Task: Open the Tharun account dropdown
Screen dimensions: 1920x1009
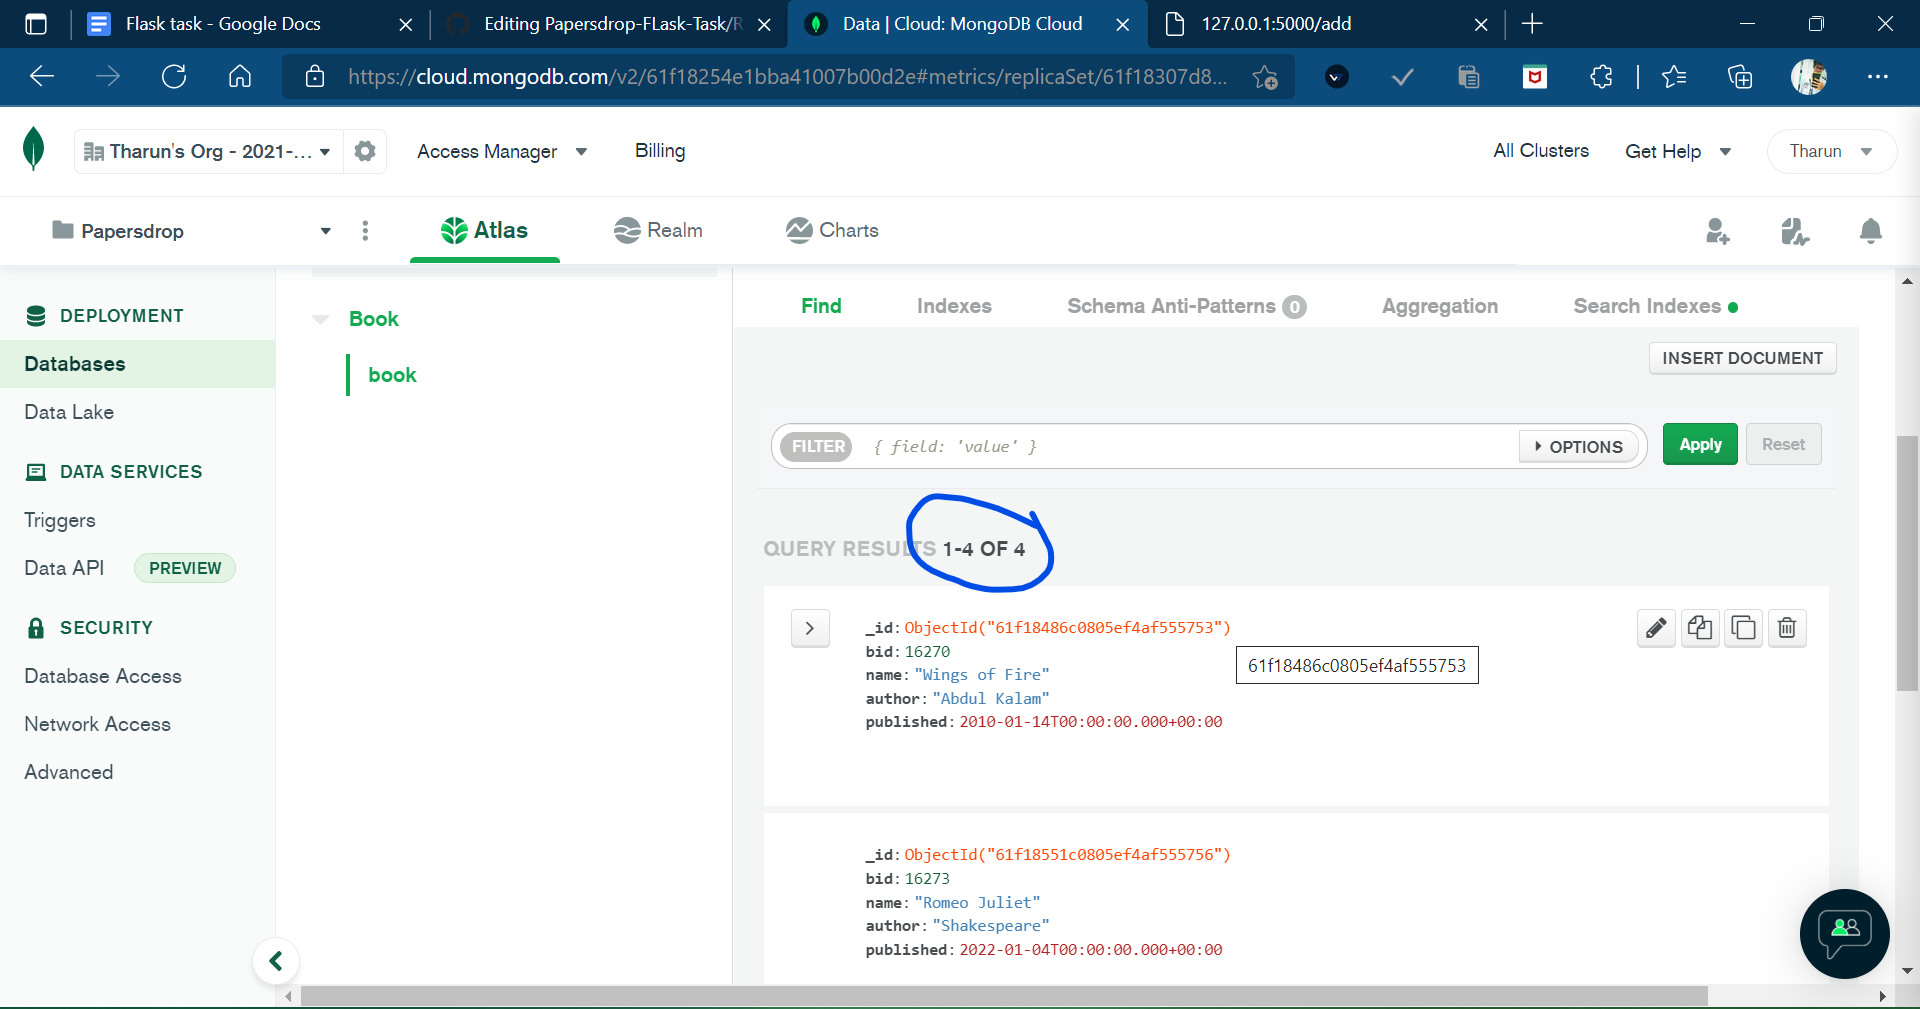Action: (1830, 151)
